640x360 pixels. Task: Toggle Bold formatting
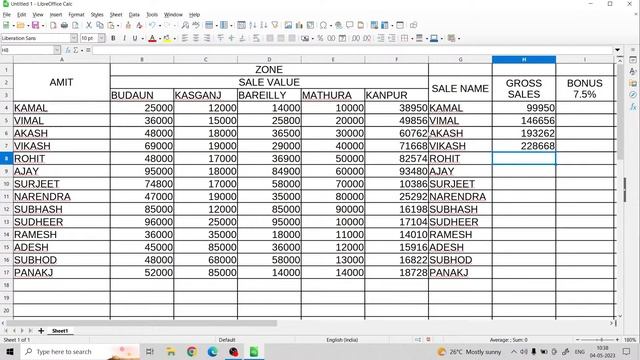[x=113, y=38]
